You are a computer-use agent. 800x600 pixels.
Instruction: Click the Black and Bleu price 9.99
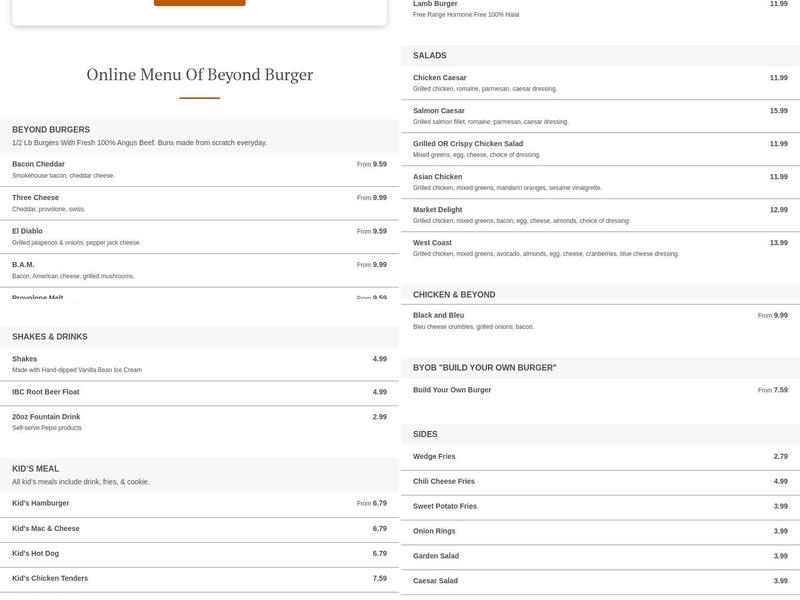coord(781,315)
